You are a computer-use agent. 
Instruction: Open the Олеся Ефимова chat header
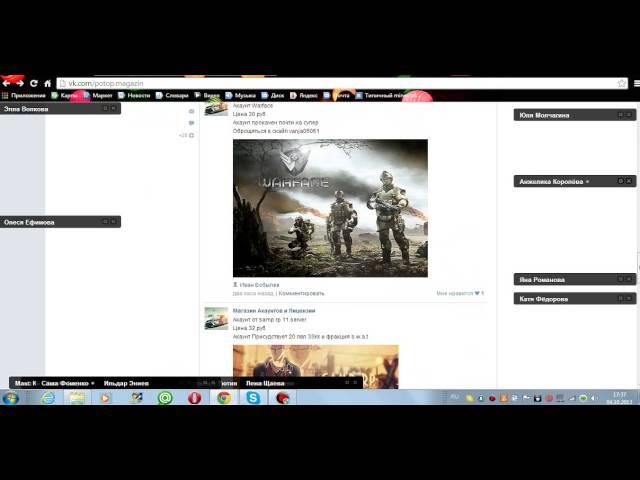(x=60, y=222)
